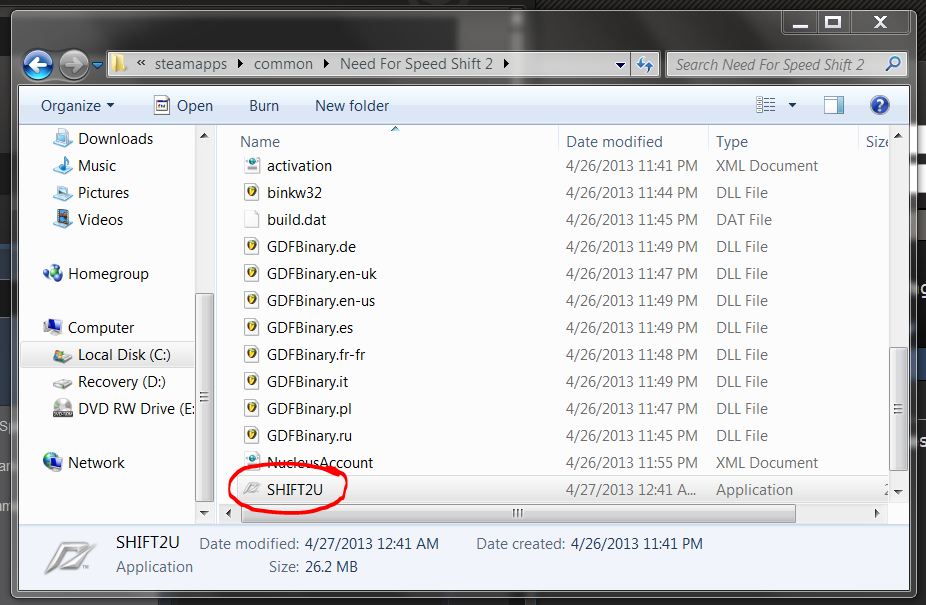Click the navigation pane scrollbar thumb

204,396
